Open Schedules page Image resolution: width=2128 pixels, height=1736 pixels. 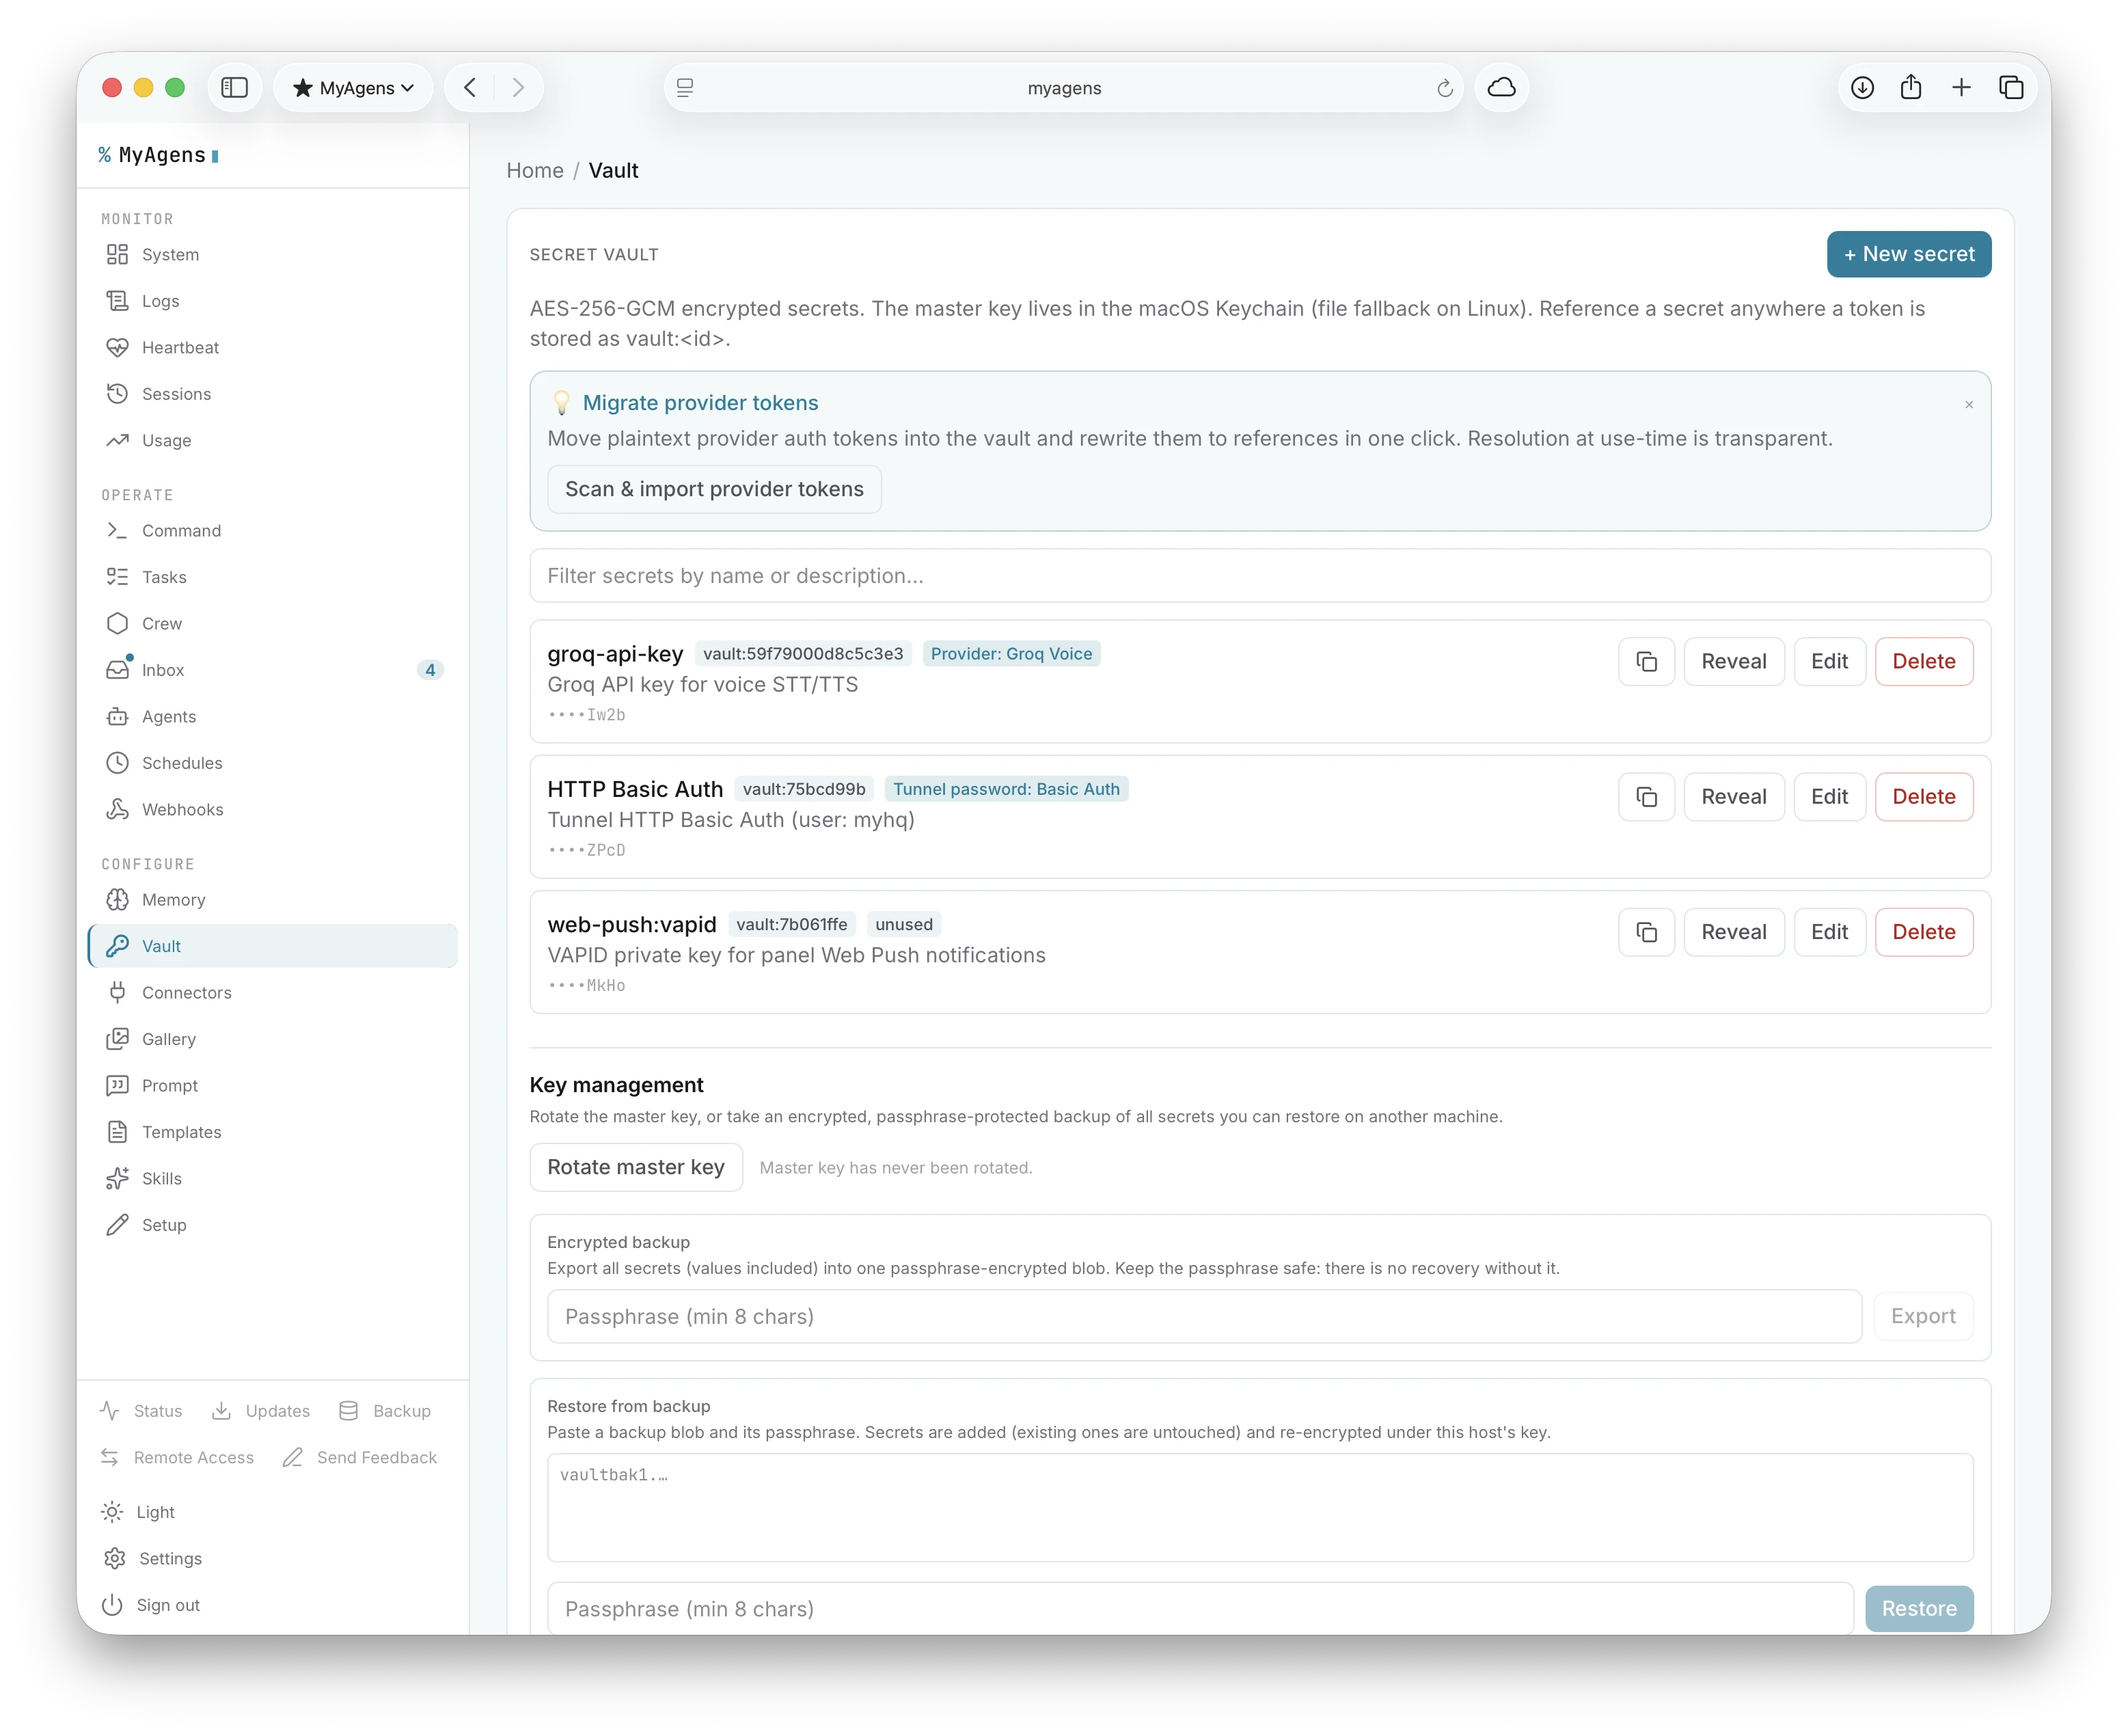click(272, 763)
